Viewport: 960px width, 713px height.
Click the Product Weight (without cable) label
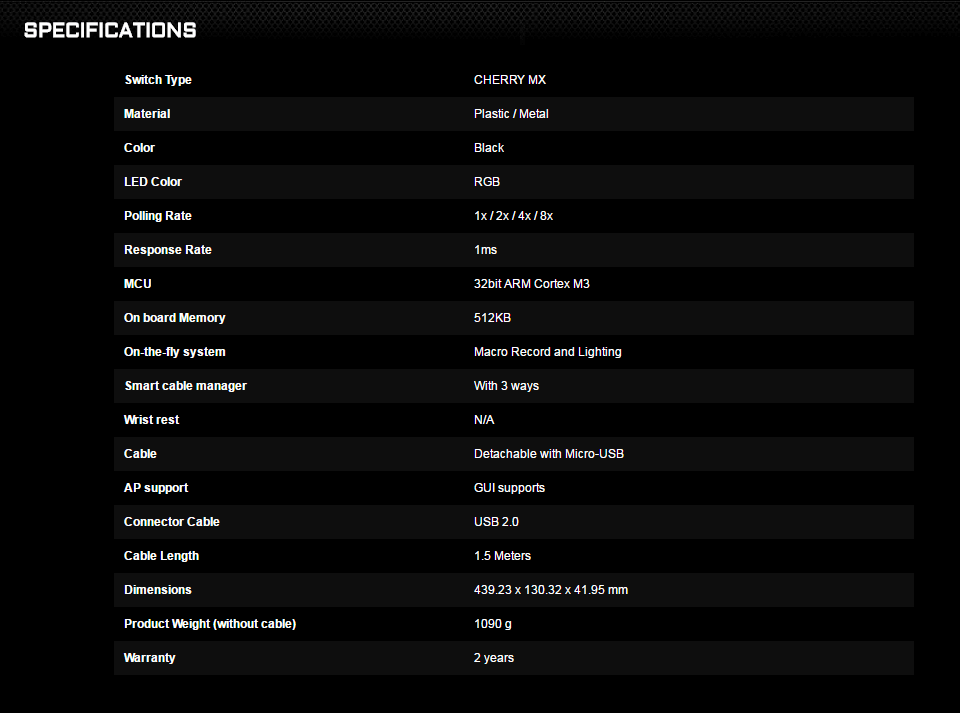coord(210,624)
